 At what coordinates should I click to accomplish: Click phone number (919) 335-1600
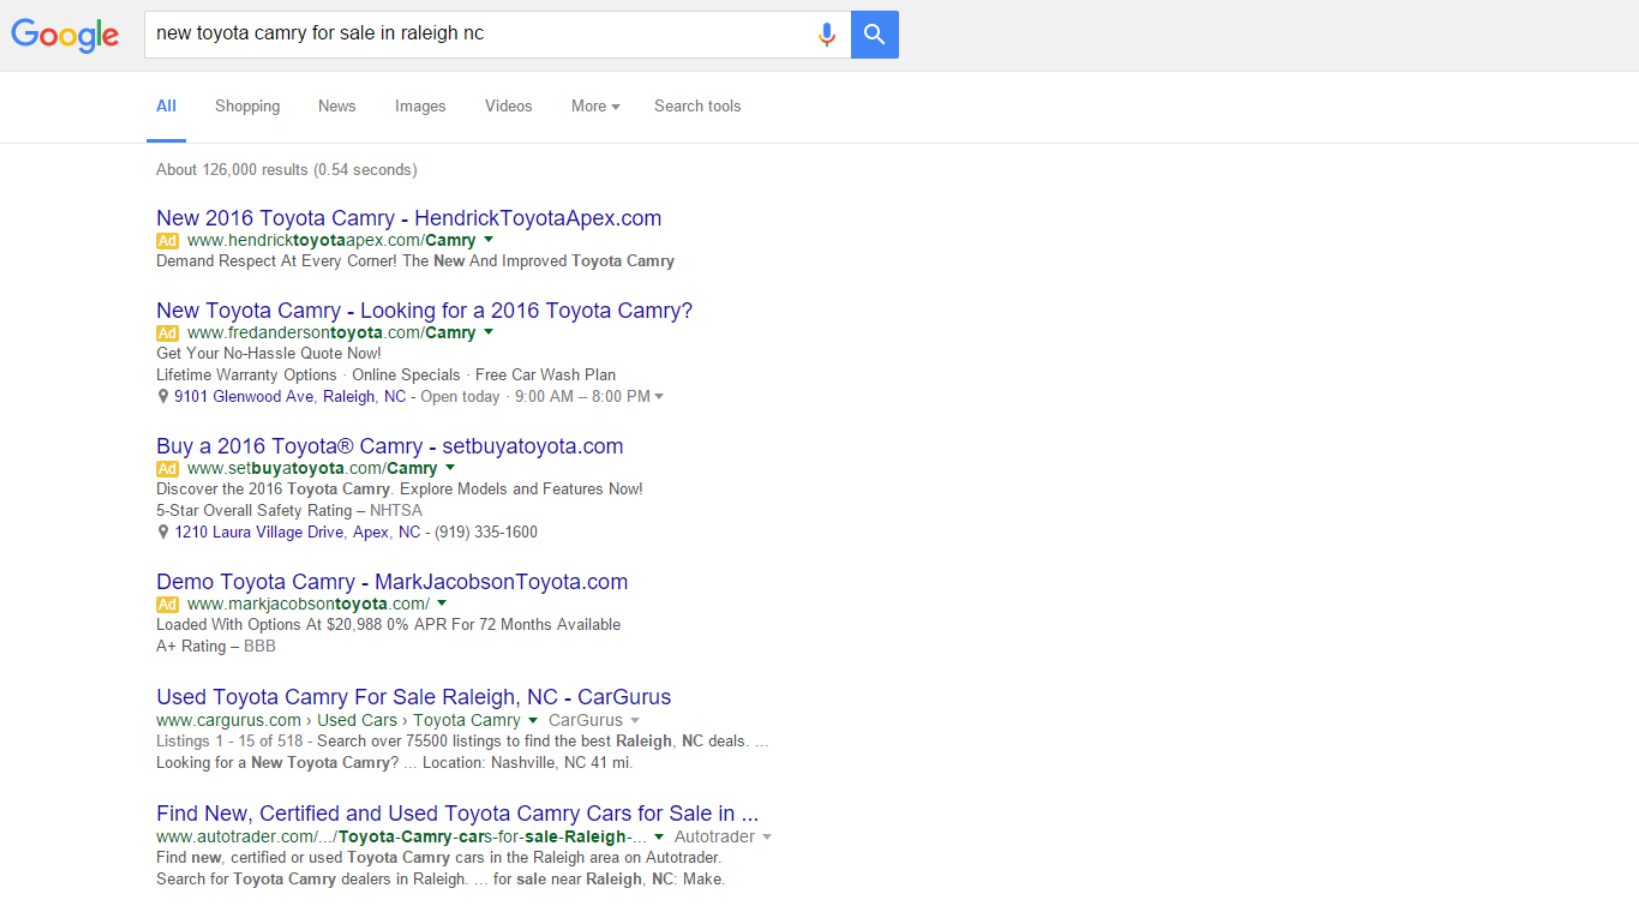(x=486, y=532)
